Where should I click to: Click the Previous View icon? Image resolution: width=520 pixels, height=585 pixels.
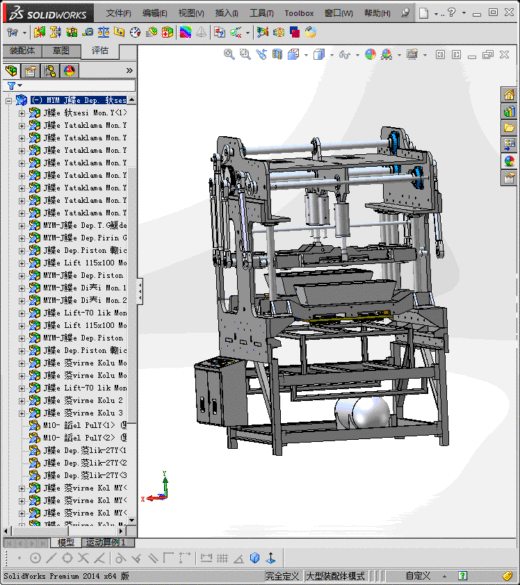(x=261, y=55)
